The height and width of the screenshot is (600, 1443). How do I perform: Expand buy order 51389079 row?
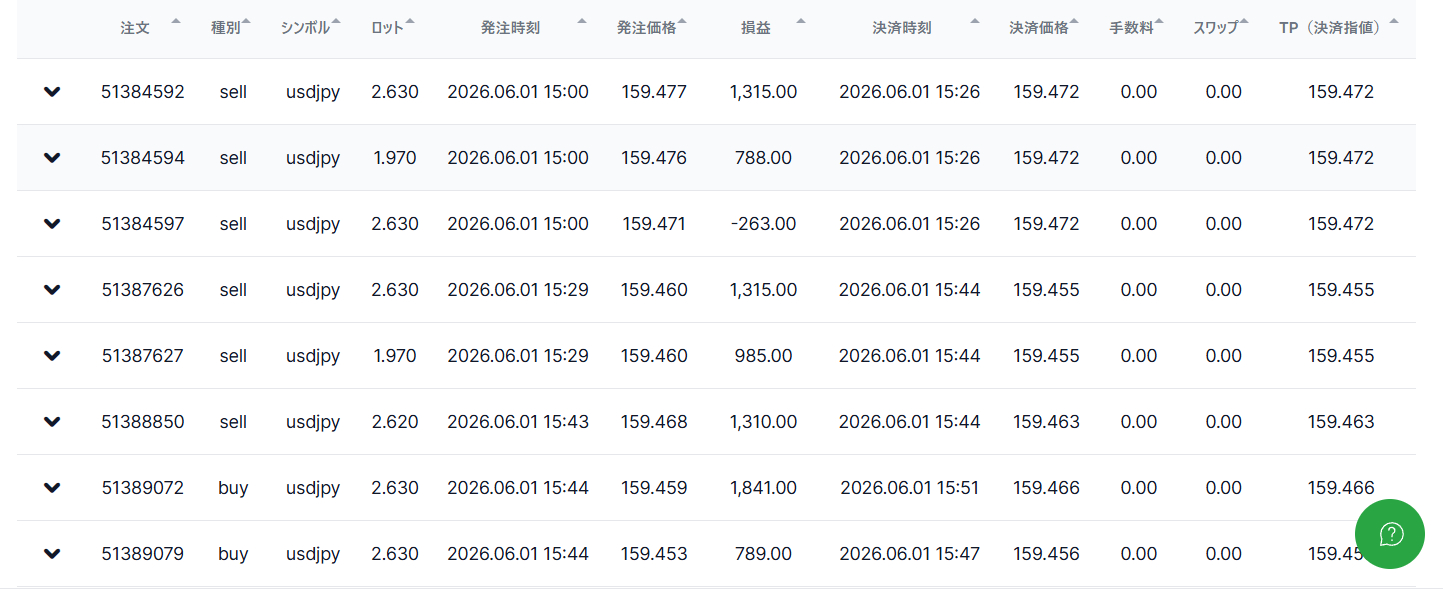coord(52,554)
